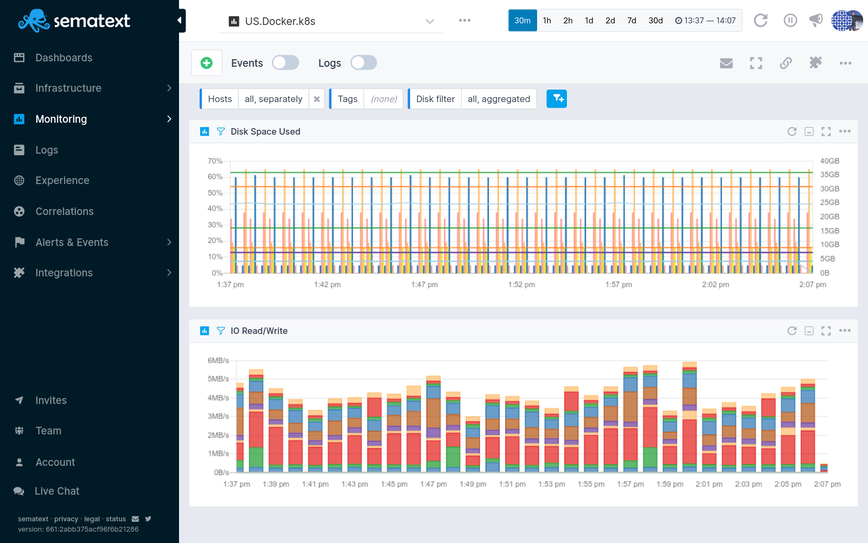
Task: Open IO Read/Write panel options menu
Action: point(845,330)
